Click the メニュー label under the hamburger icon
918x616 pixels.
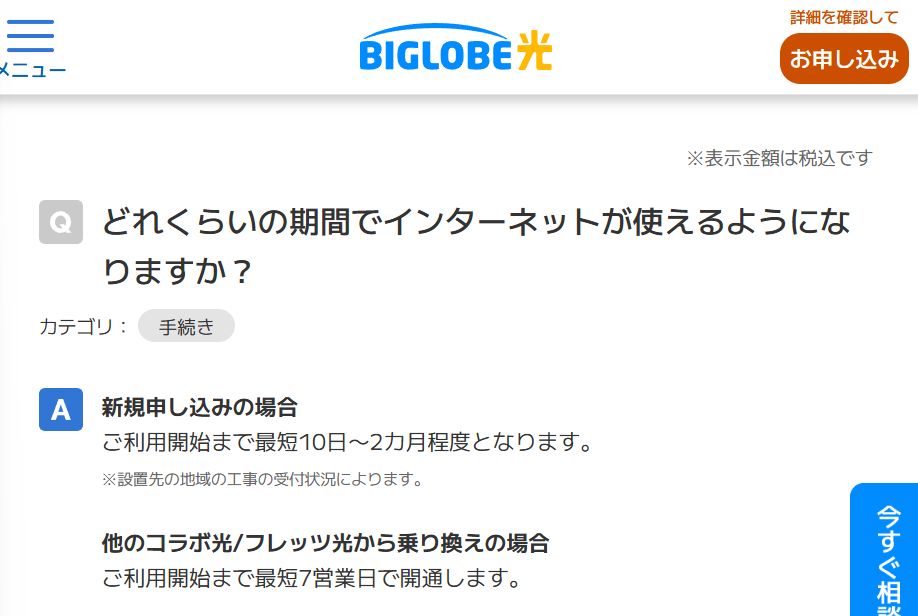(x=33, y=68)
